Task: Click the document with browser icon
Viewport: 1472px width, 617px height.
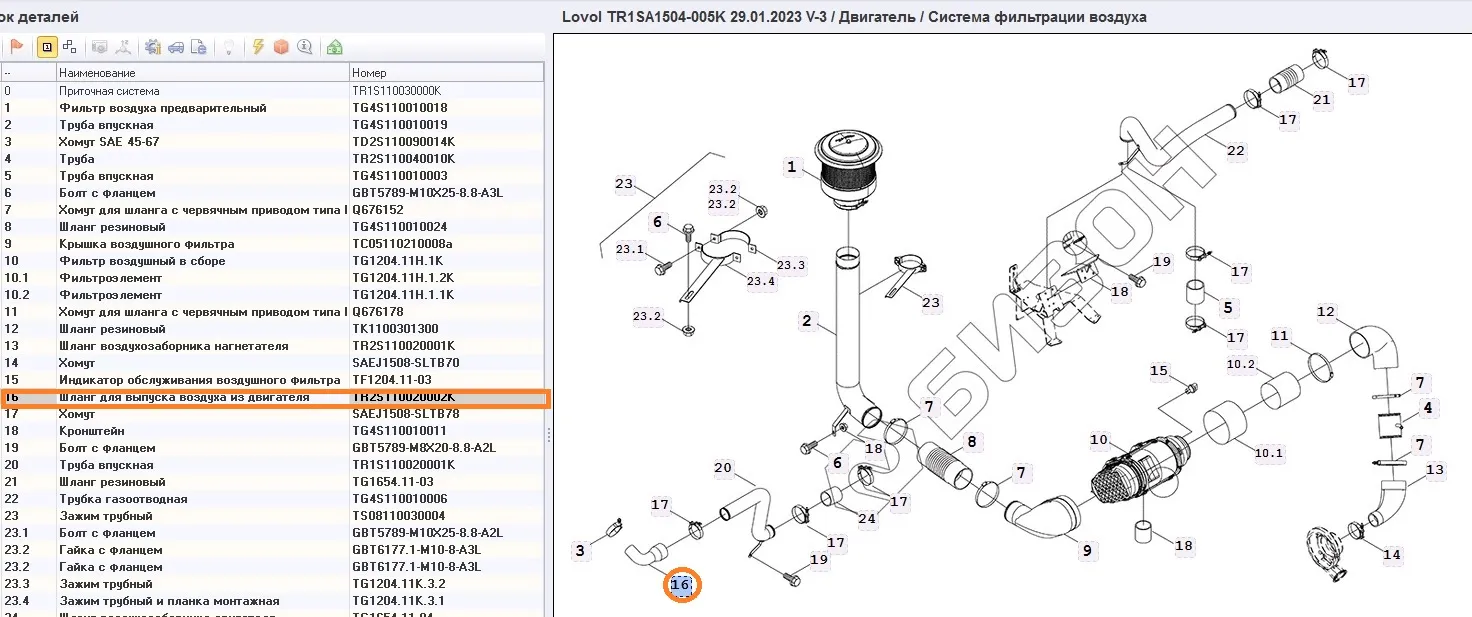Action: tap(199, 47)
